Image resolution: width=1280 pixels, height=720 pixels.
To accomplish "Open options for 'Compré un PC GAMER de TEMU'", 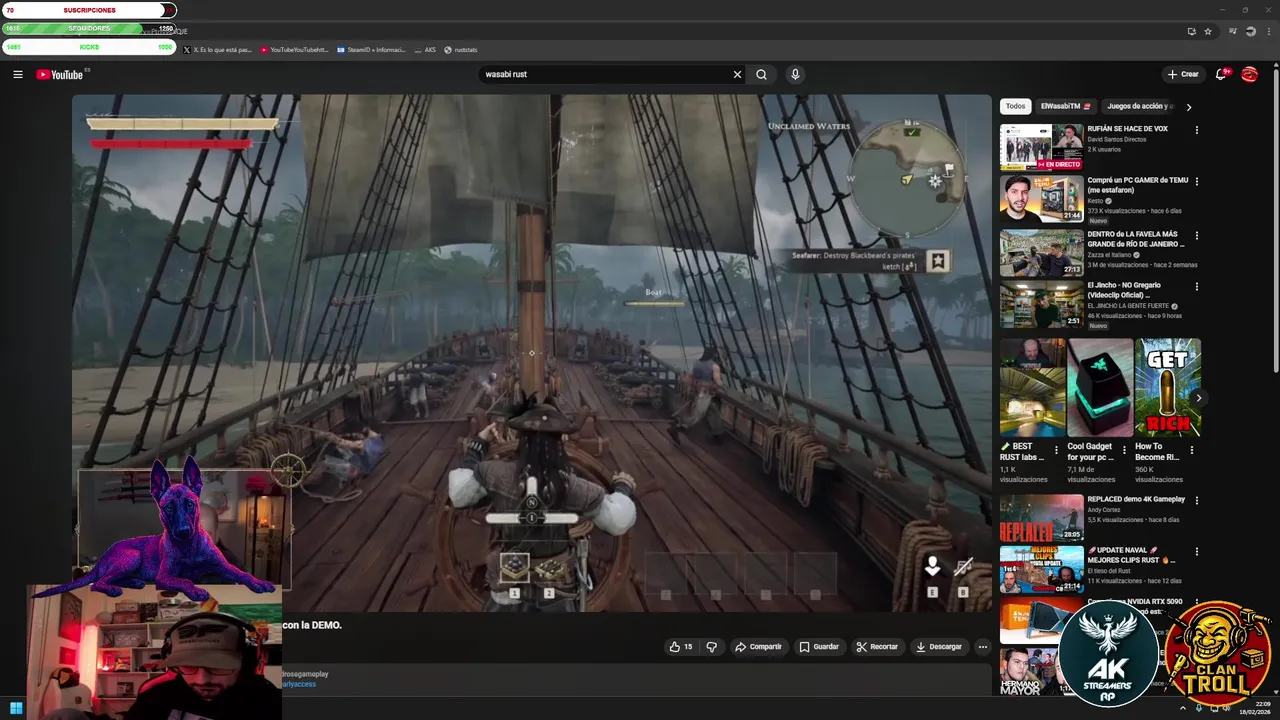I will tap(1197, 182).
